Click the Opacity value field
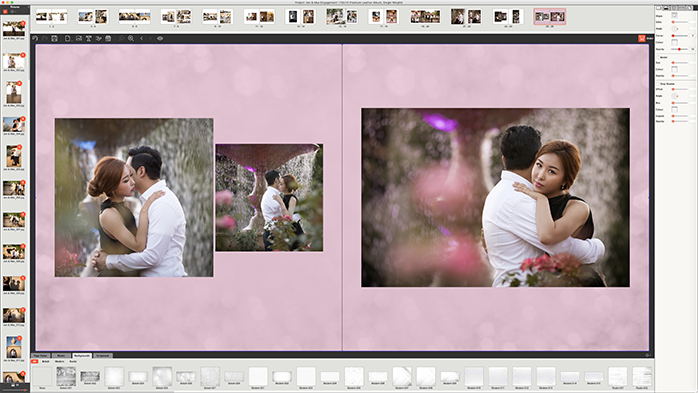 pyautogui.click(x=692, y=49)
